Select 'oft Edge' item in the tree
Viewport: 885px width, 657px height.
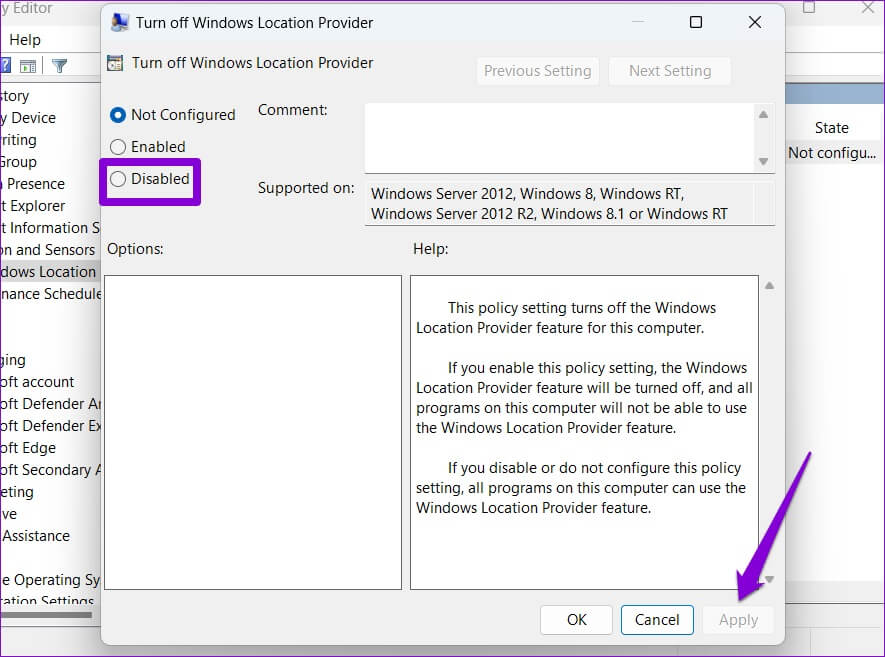pos(28,448)
